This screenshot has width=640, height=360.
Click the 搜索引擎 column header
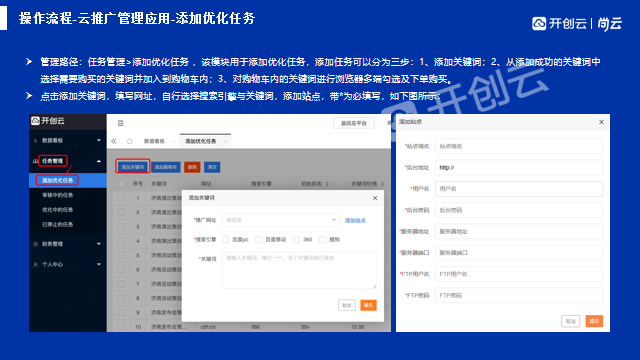coord(261,184)
